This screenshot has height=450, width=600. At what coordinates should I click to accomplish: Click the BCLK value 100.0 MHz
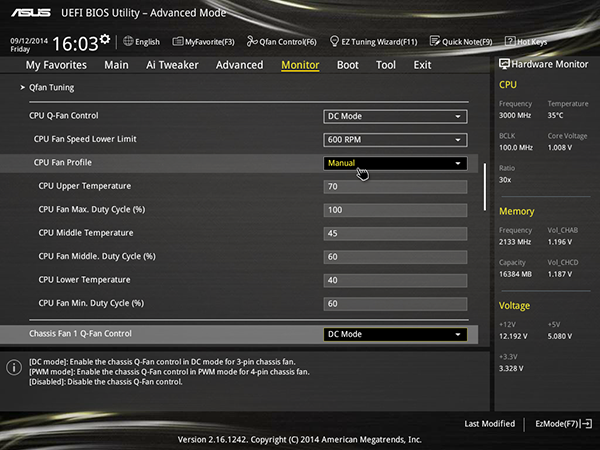click(515, 147)
